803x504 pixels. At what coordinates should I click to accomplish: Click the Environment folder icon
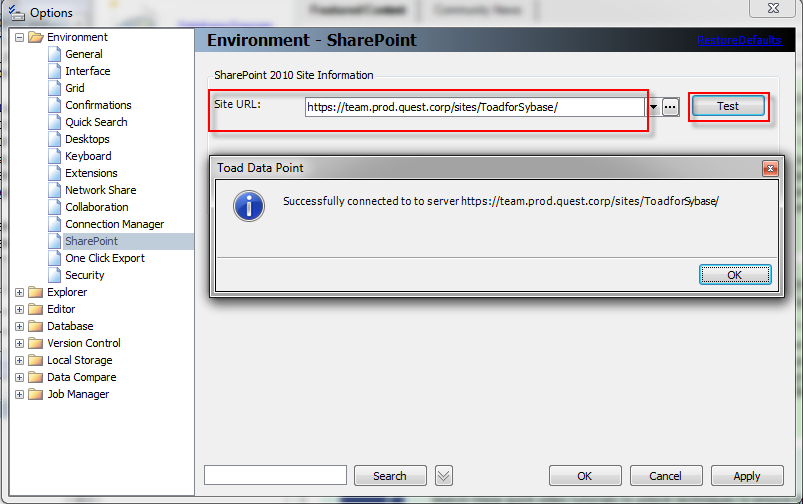tap(35, 37)
